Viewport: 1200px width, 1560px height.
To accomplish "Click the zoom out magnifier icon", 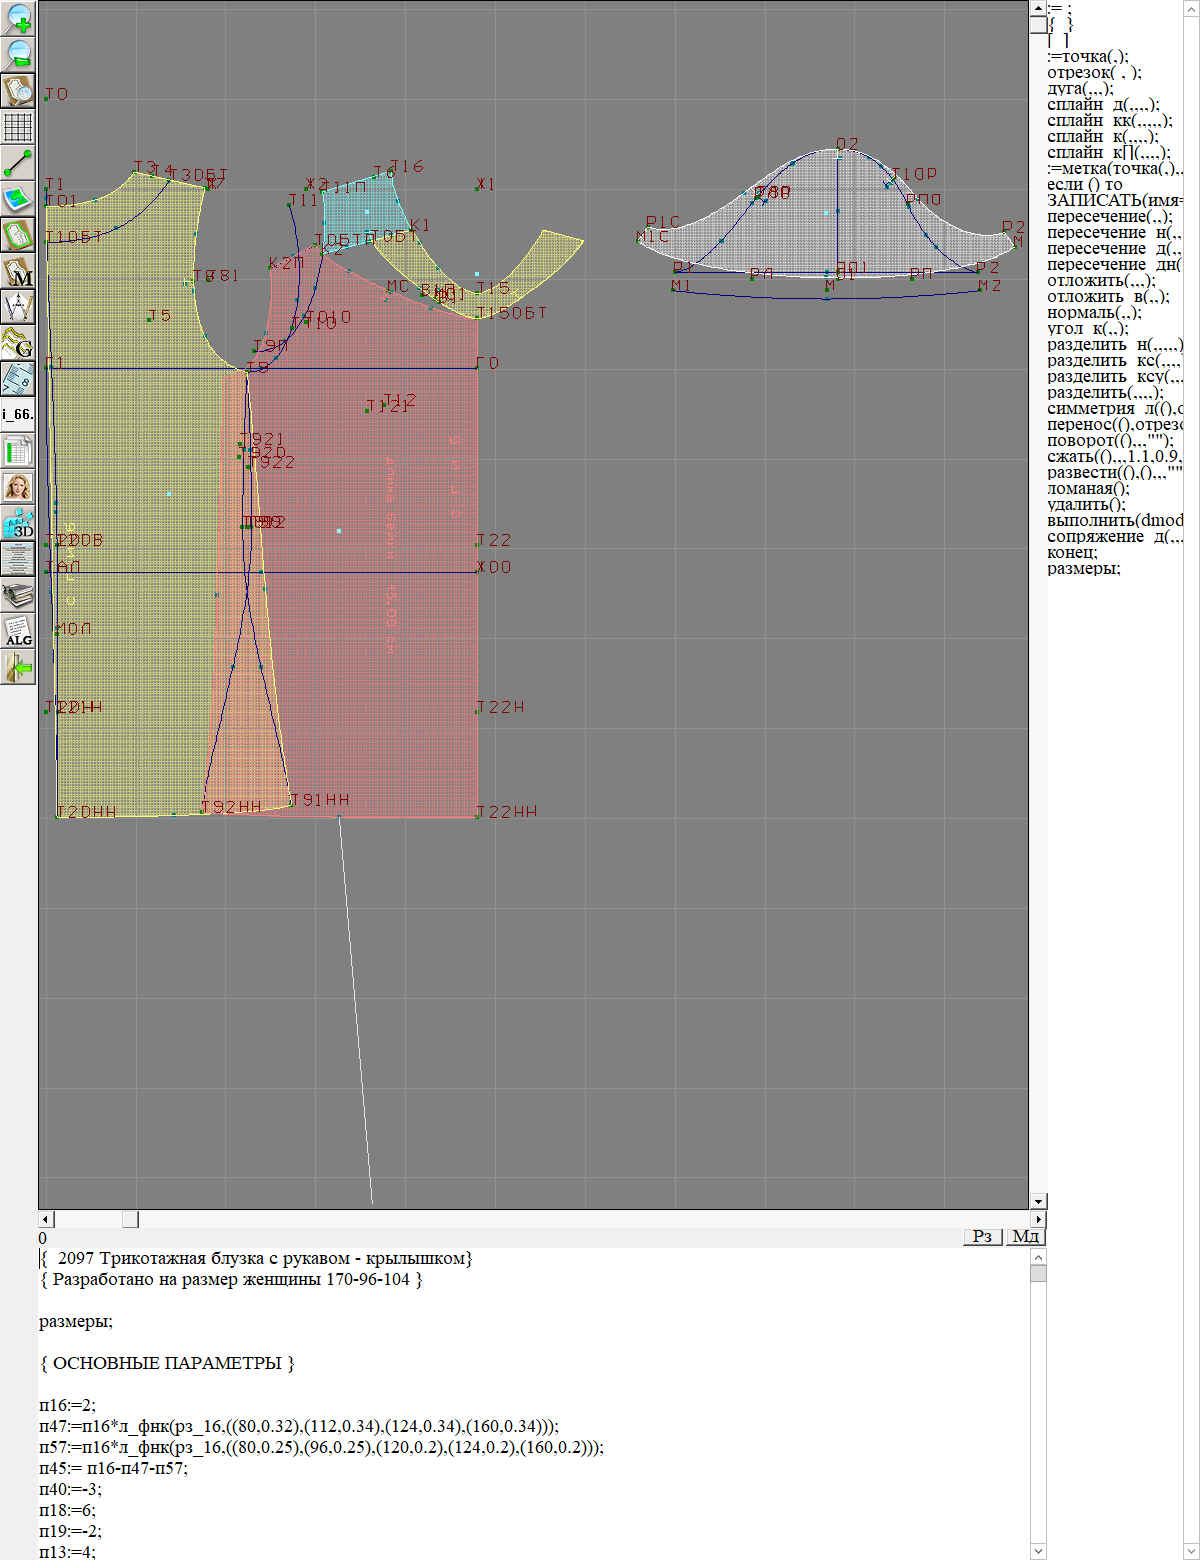I will 18,54.
